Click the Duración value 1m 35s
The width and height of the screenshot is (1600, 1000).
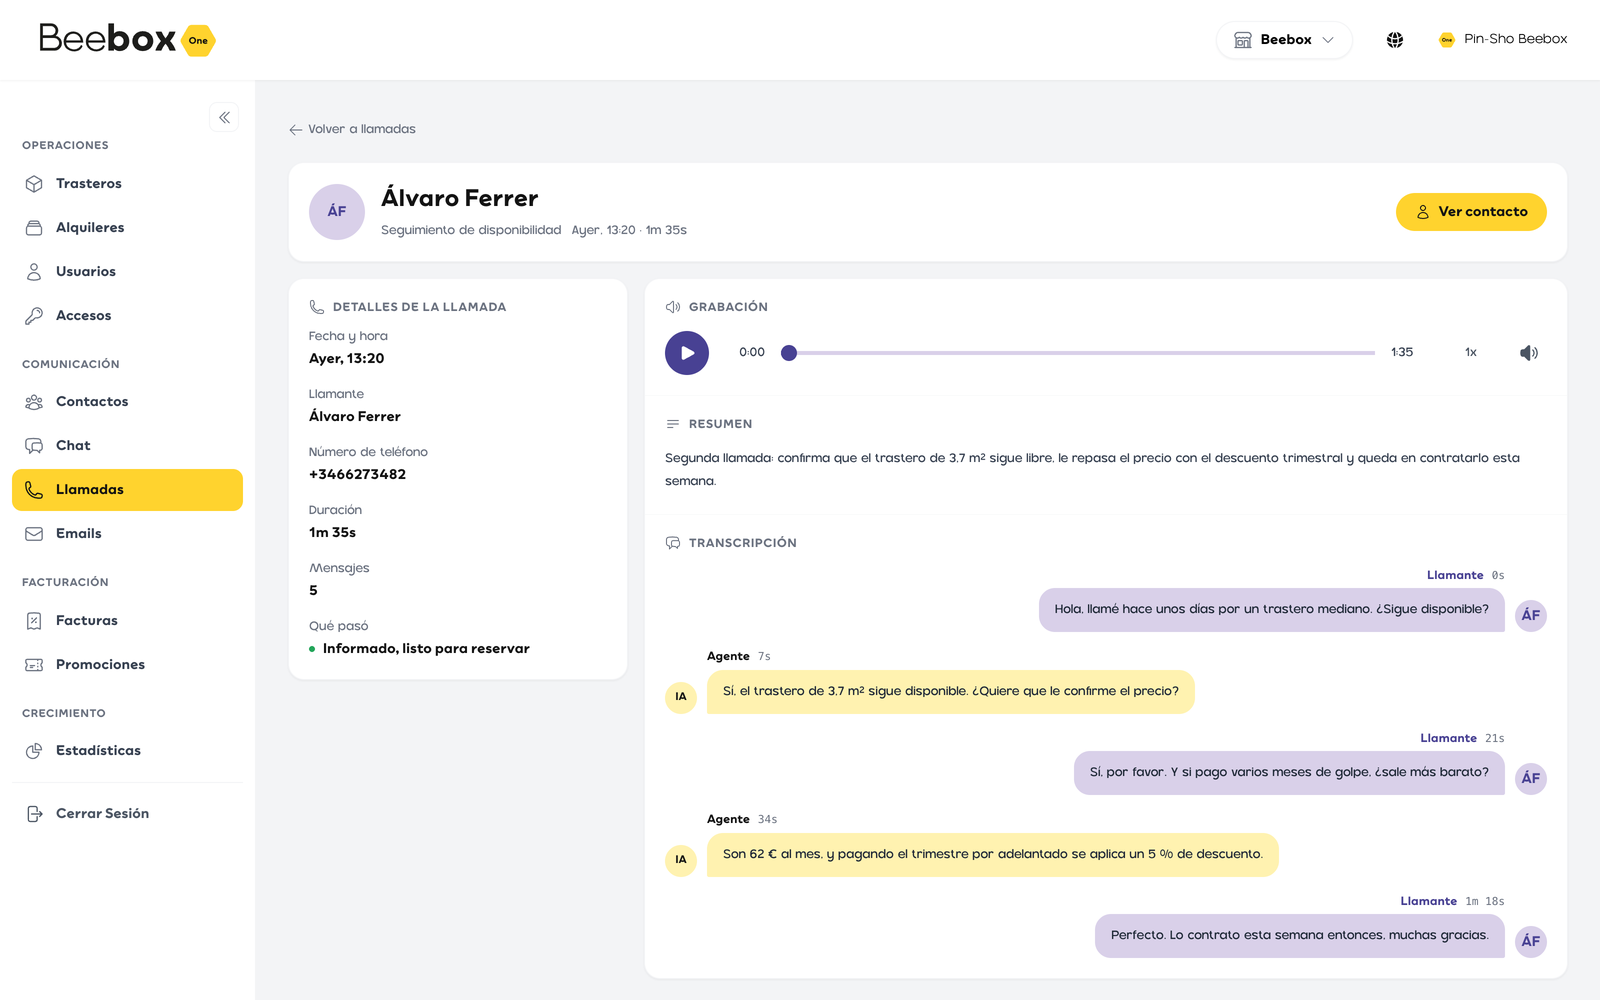coord(332,532)
